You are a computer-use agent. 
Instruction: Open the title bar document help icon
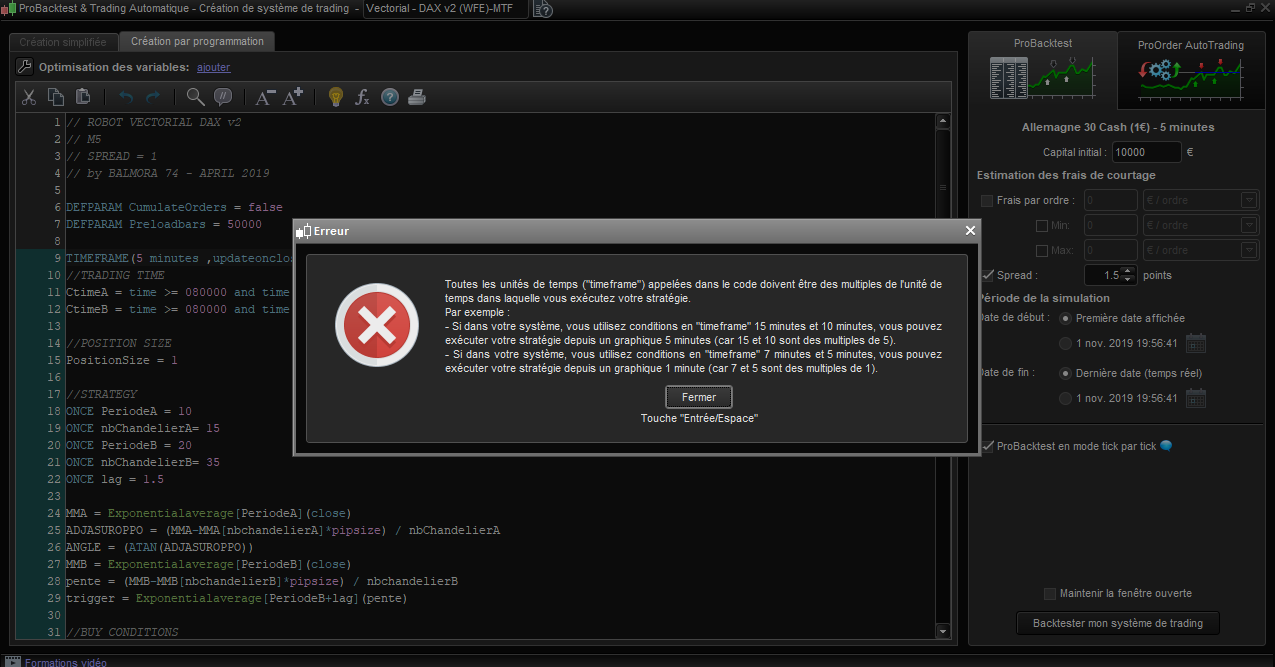point(543,9)
